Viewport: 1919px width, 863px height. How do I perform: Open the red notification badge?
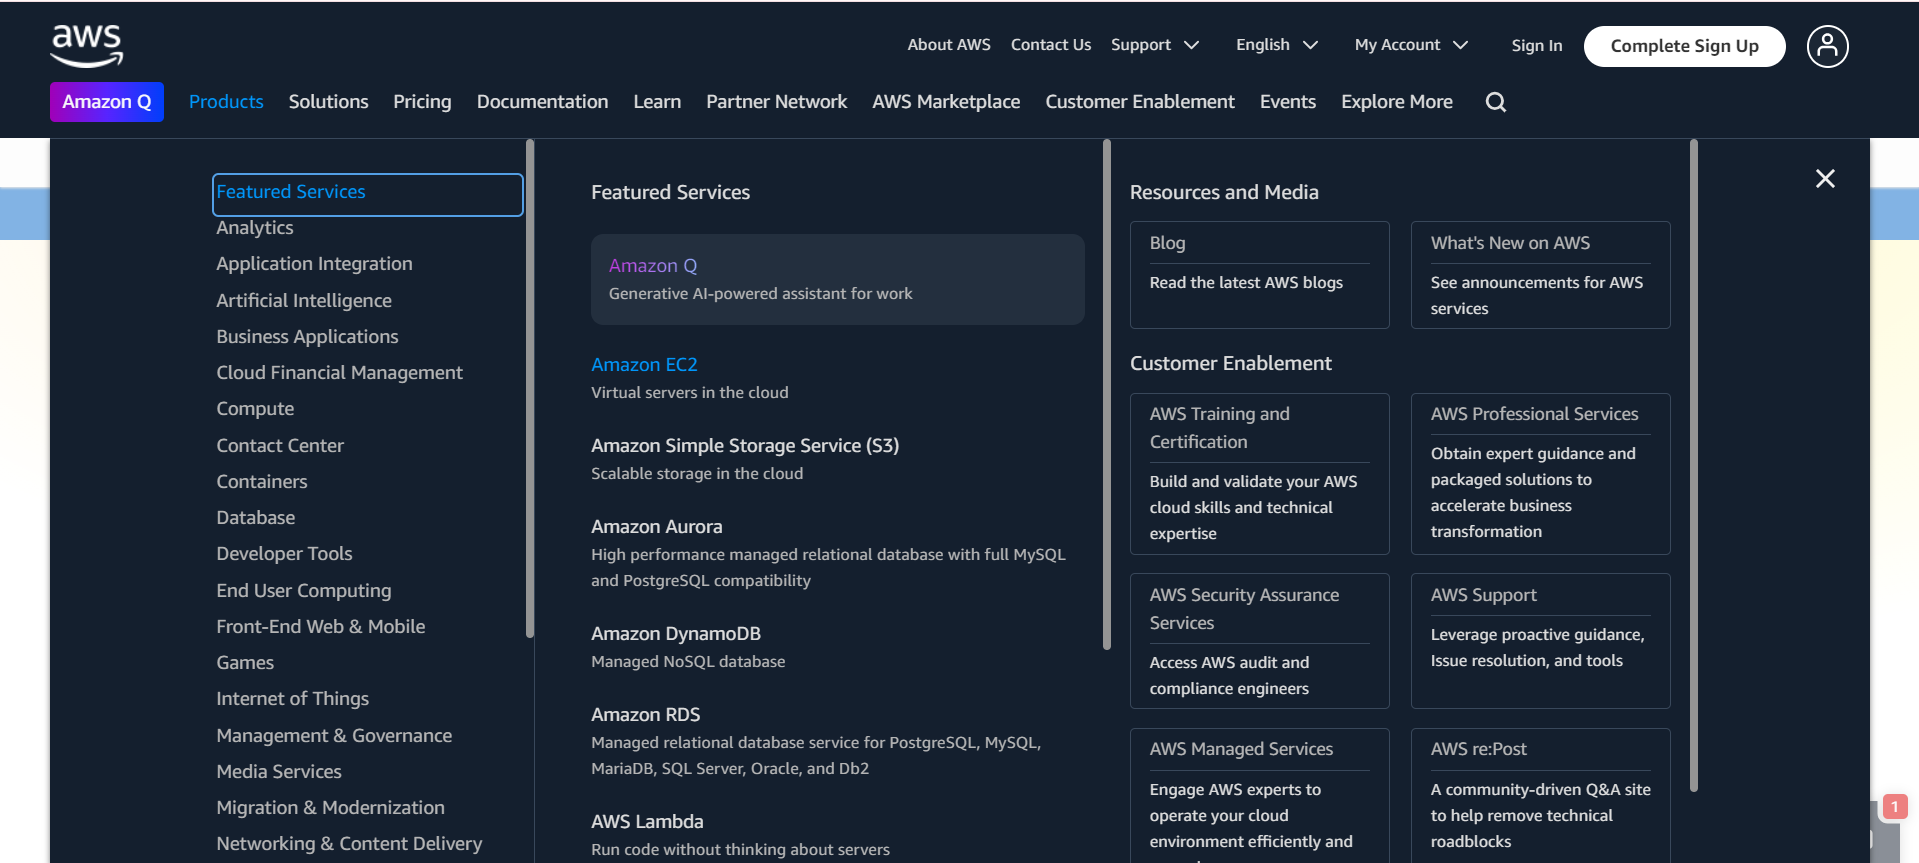click(x=1894, y=806)
